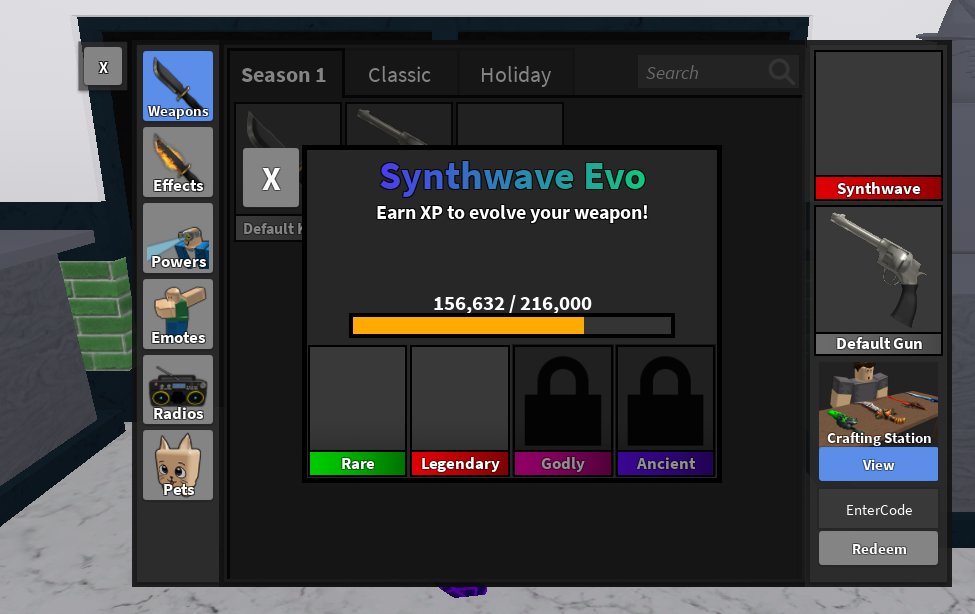Click the EnterCode input field
Image resolution: width=975 pixels, height=614 pixels.
pyautogui.click(x=878, y=509)
